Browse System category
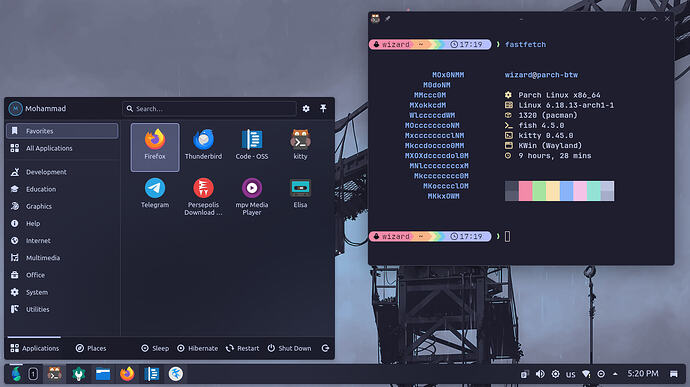The width and height of the screenshot is (690, 387). click(62, 292)
